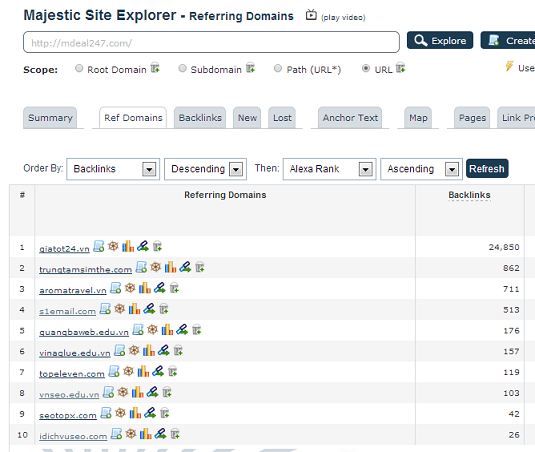Click bar chart icon for giatot24.vn
Viewport: 535px width, 452px height.
pos(128,246)
